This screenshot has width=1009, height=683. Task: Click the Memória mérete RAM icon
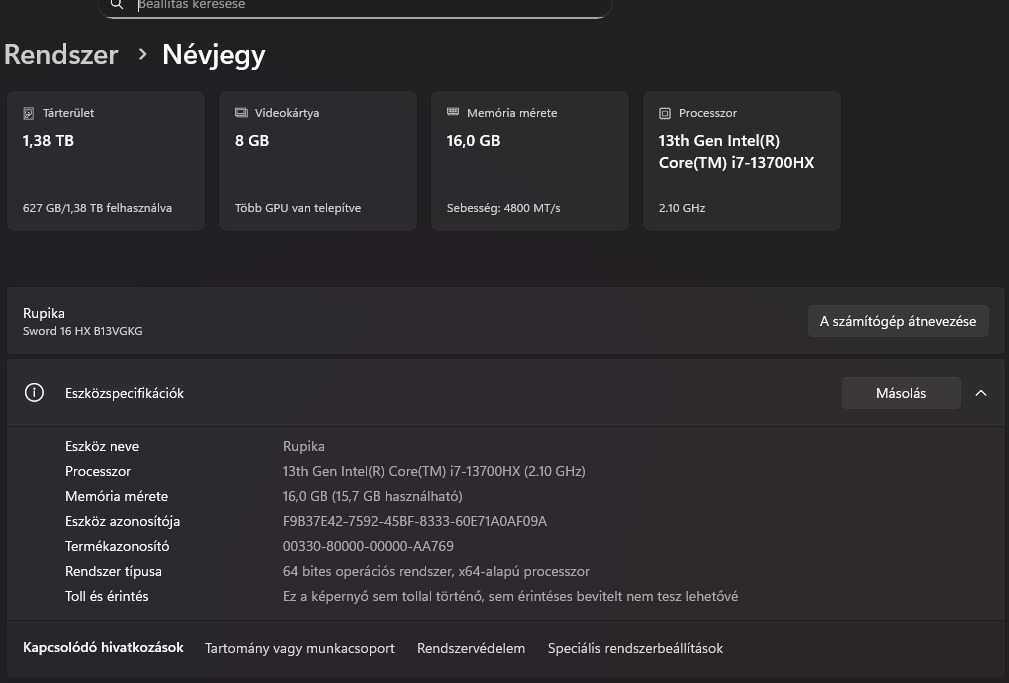tap(453, 113)
